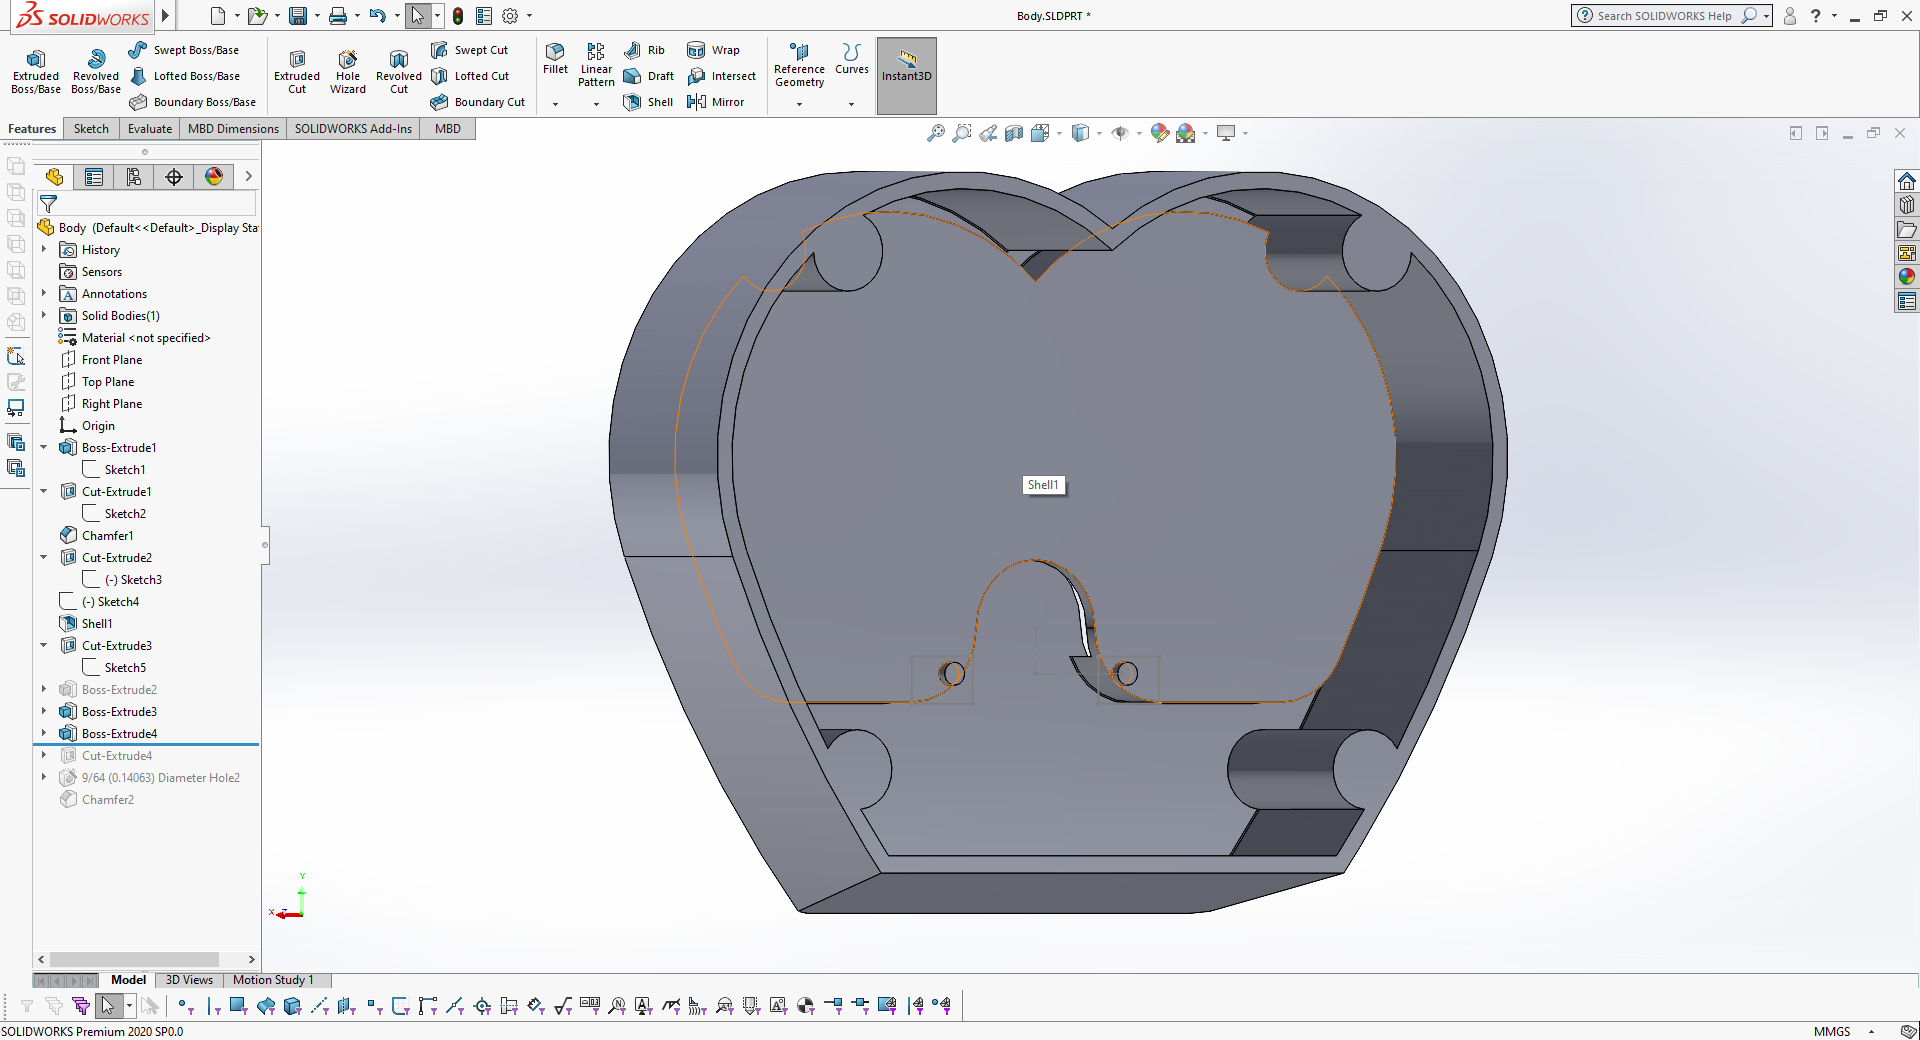Click the Shell feature icon
The height and width of the screenshot is (1040, 1920).
click(x=633, y=102)
